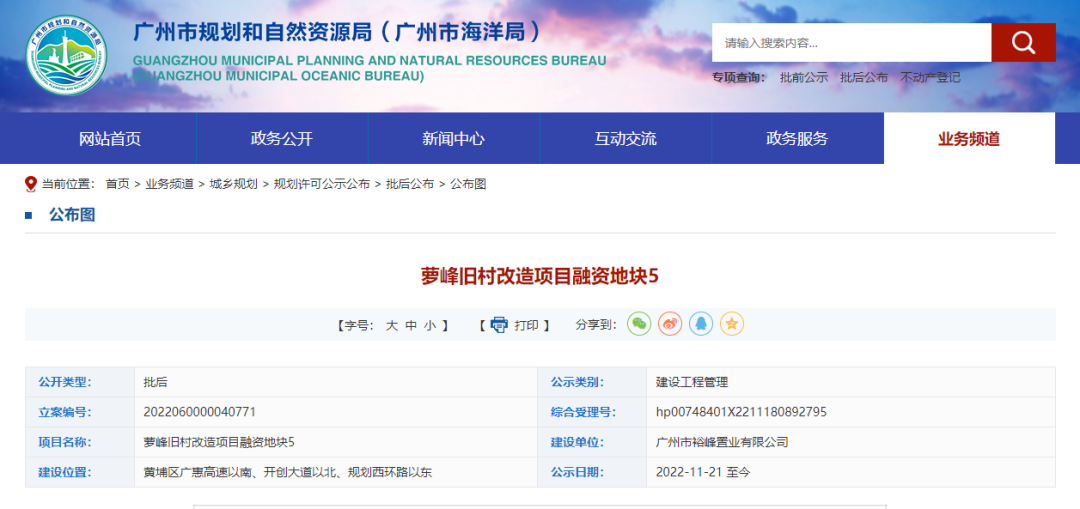Click the 公布图 section heading
The height and width of the screenshot is (509, 1080).
pyautogui.click(x=72, y=215)
